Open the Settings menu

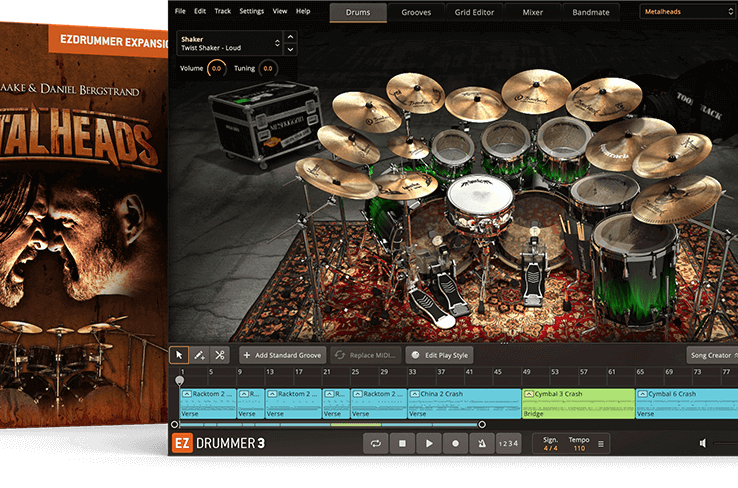pyautogui.click(x=251, y=11)
